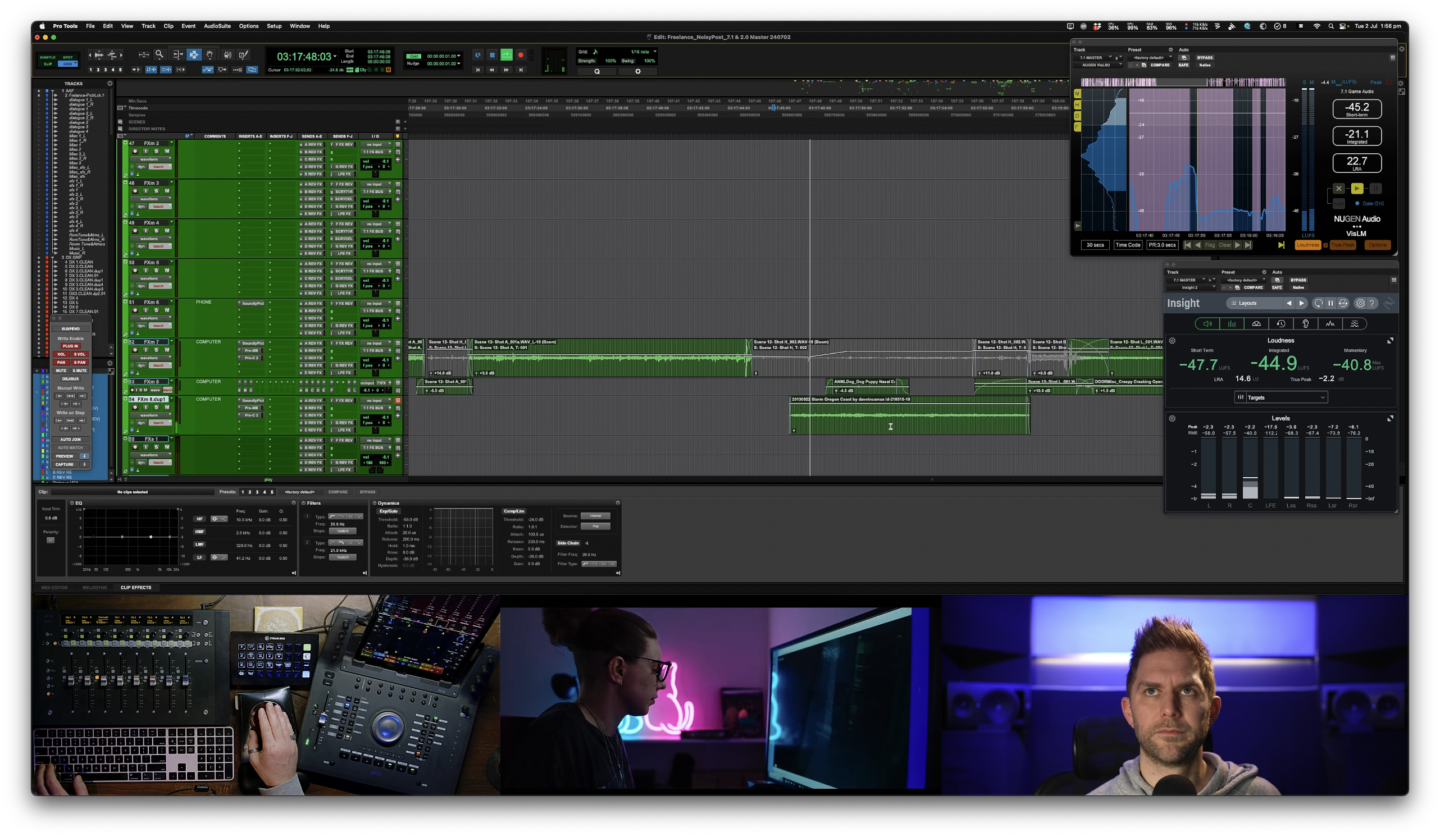
Task: Click the Stop button in transport
Action: pyautogui.click(x=491, y=55)
